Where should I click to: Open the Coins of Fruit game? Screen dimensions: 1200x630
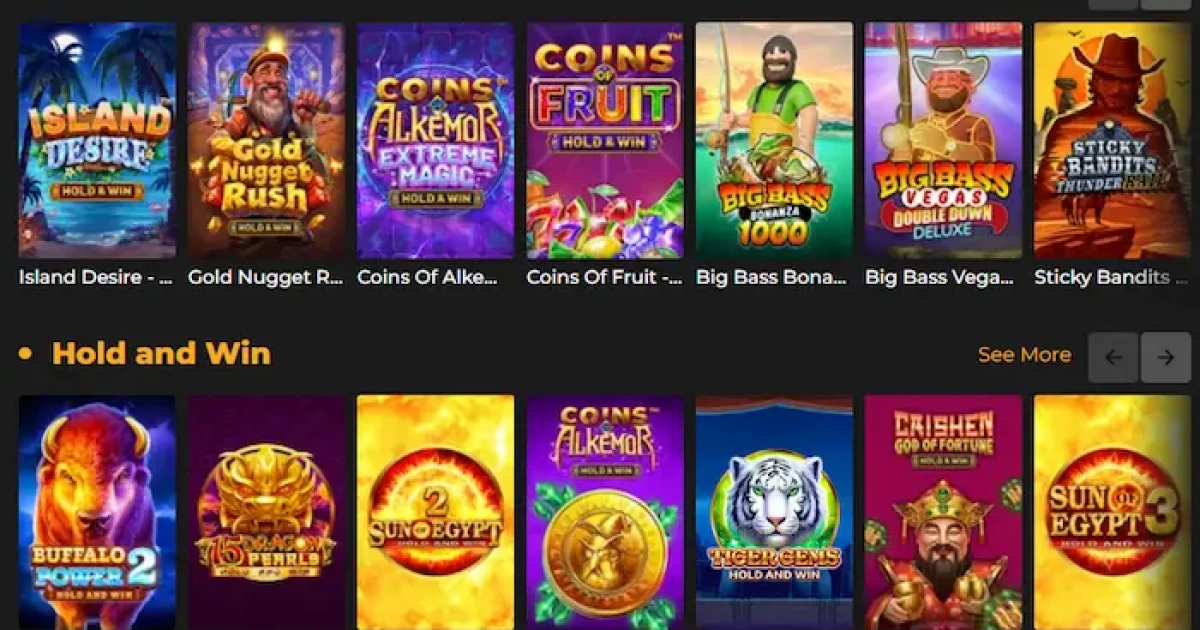click(605, 140)
